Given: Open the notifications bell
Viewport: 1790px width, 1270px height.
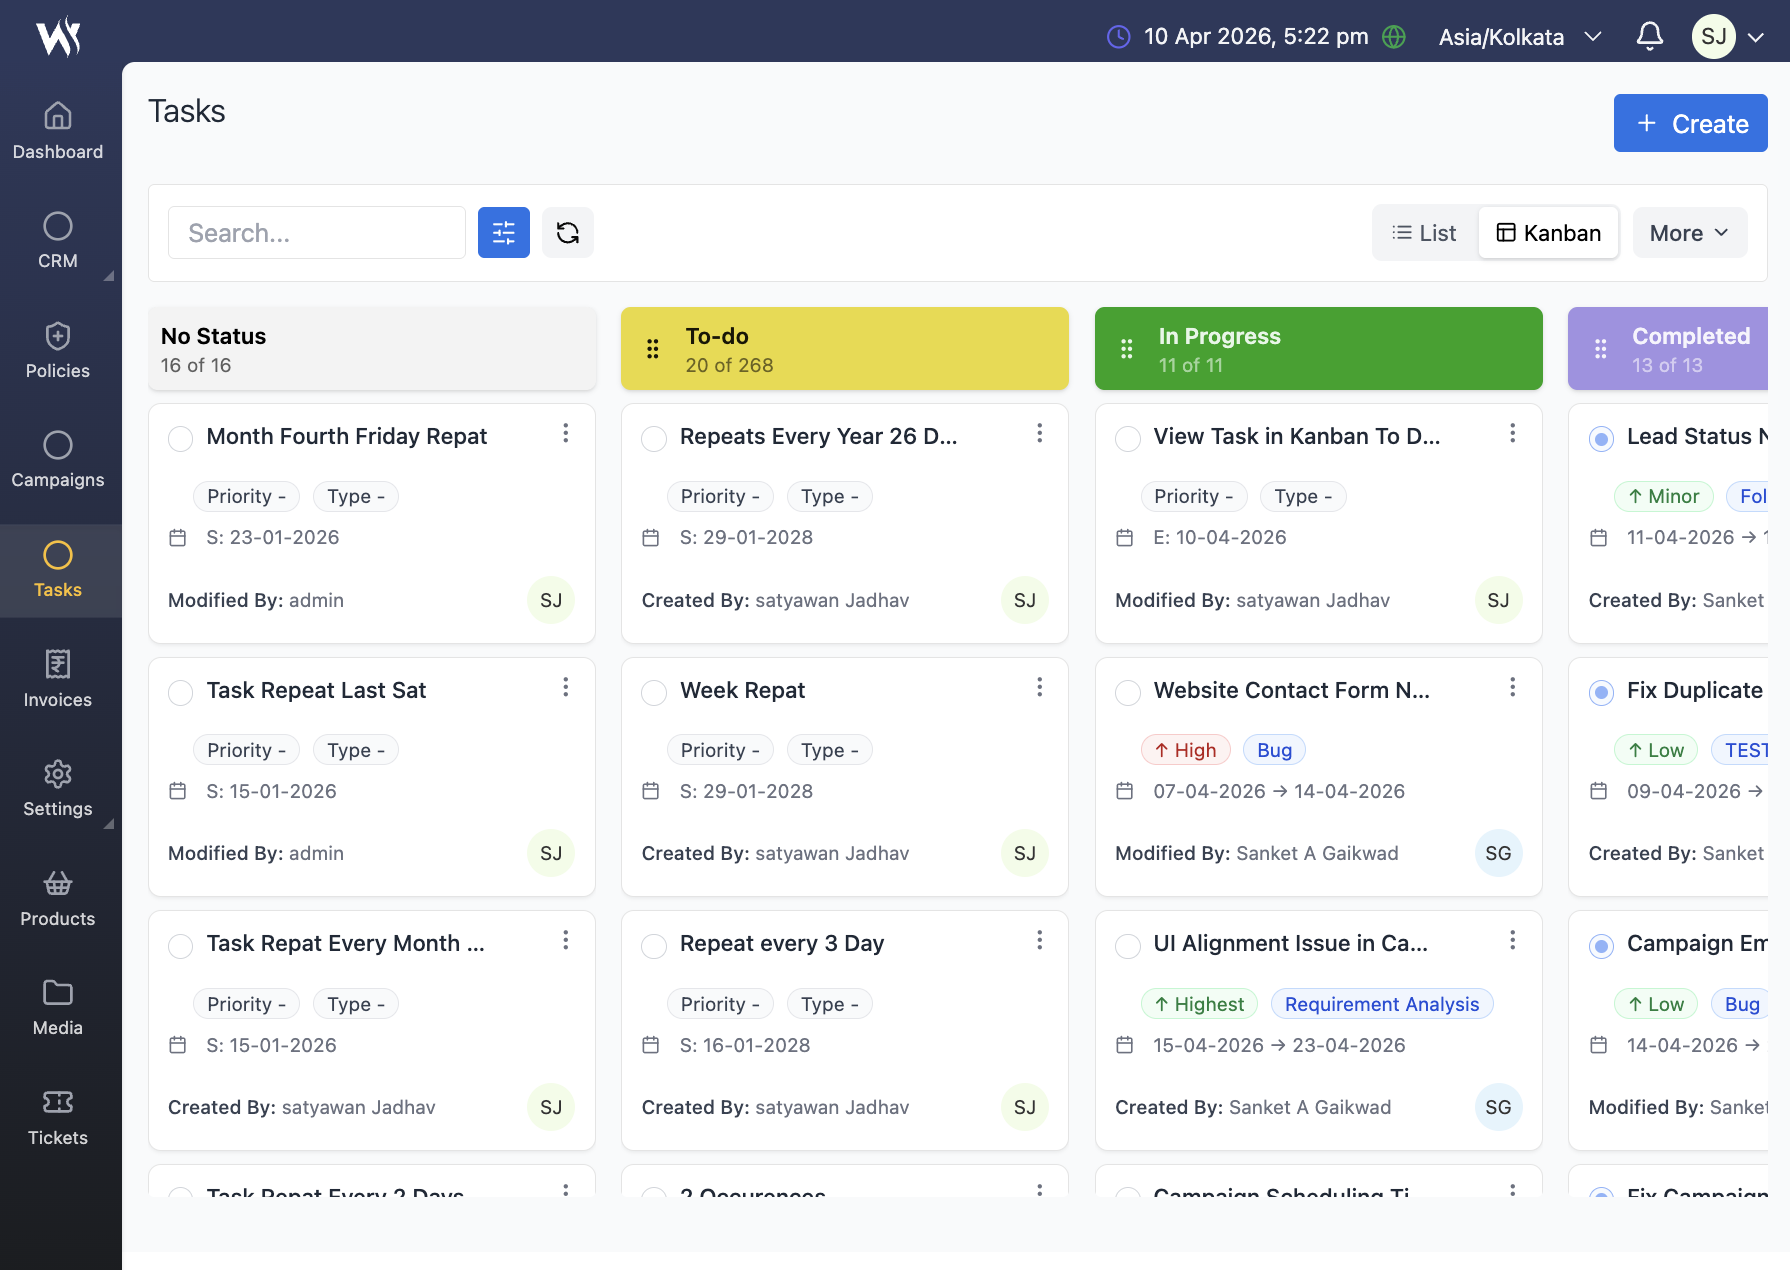Looking at the screenshot, I should point(1649,37).
